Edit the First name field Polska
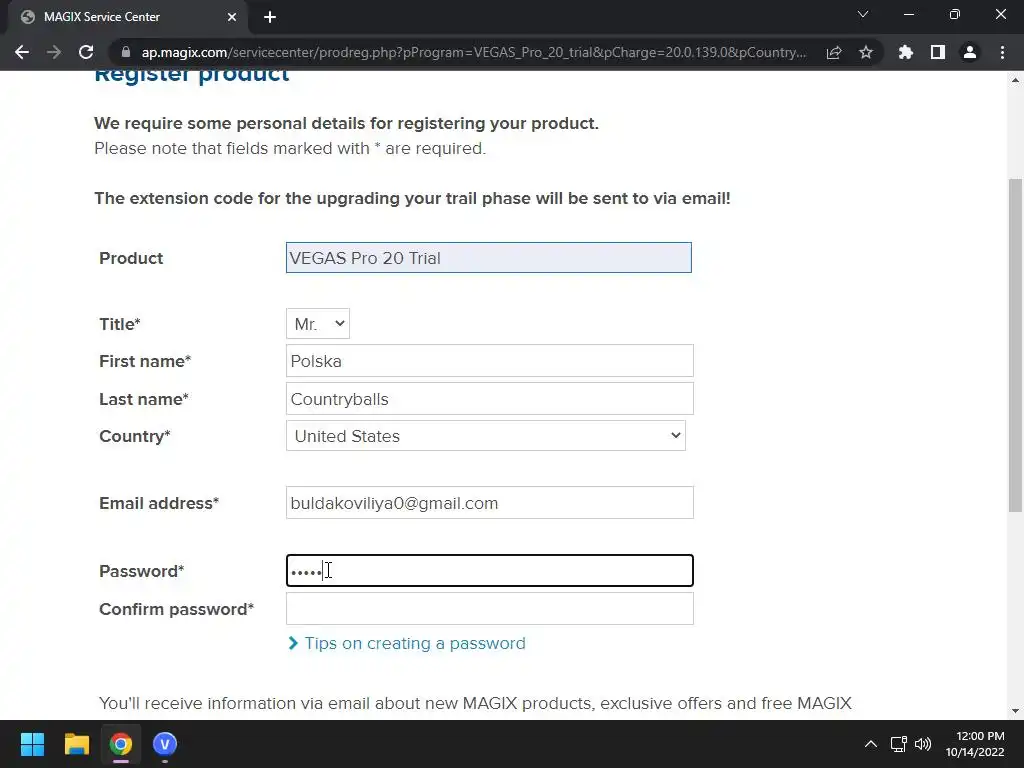The height and width of the screenshot is (768, 1024). tap(490, 360)
